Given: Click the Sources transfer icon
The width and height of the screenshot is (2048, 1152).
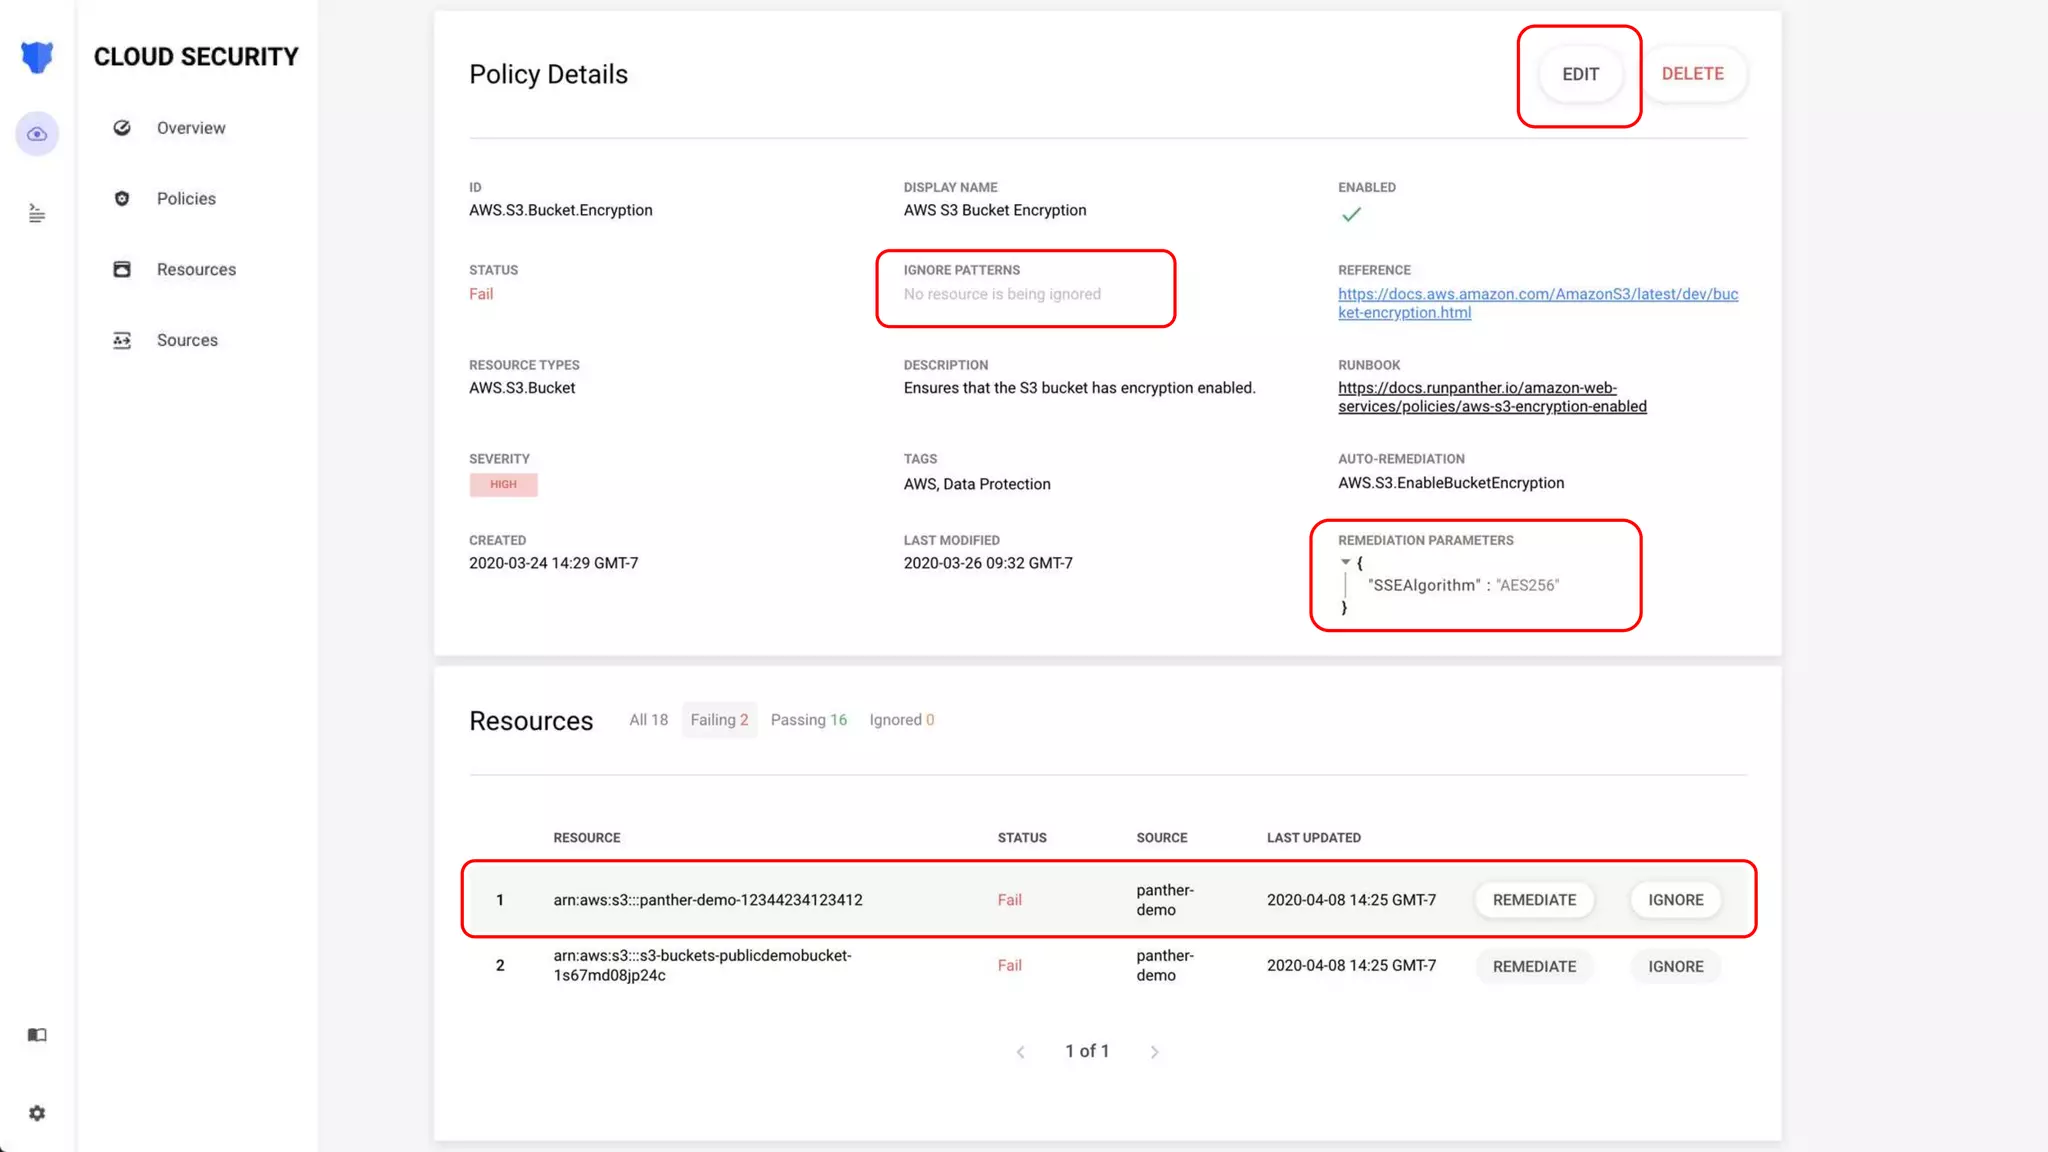Looking at the screenshot, I should pos(122,340).
